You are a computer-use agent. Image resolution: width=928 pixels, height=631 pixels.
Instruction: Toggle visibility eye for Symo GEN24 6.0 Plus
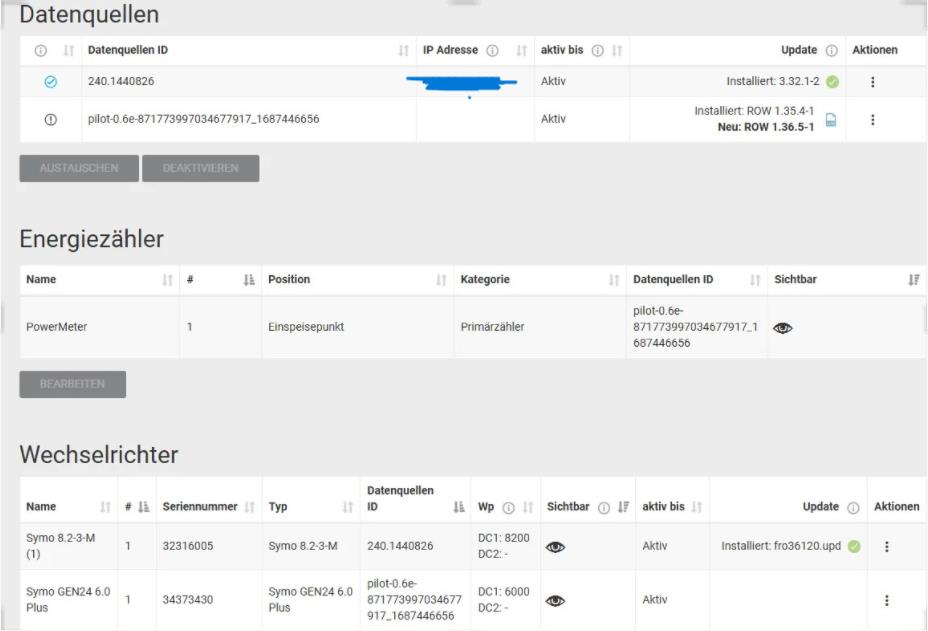click(x=556, y=600)
